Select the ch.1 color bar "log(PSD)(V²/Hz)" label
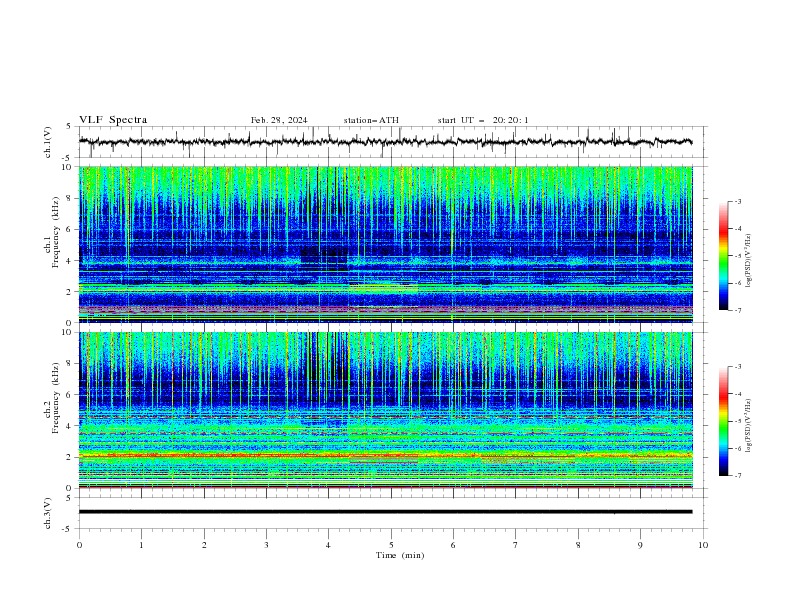Screen dimensions: 792x612 749,261
